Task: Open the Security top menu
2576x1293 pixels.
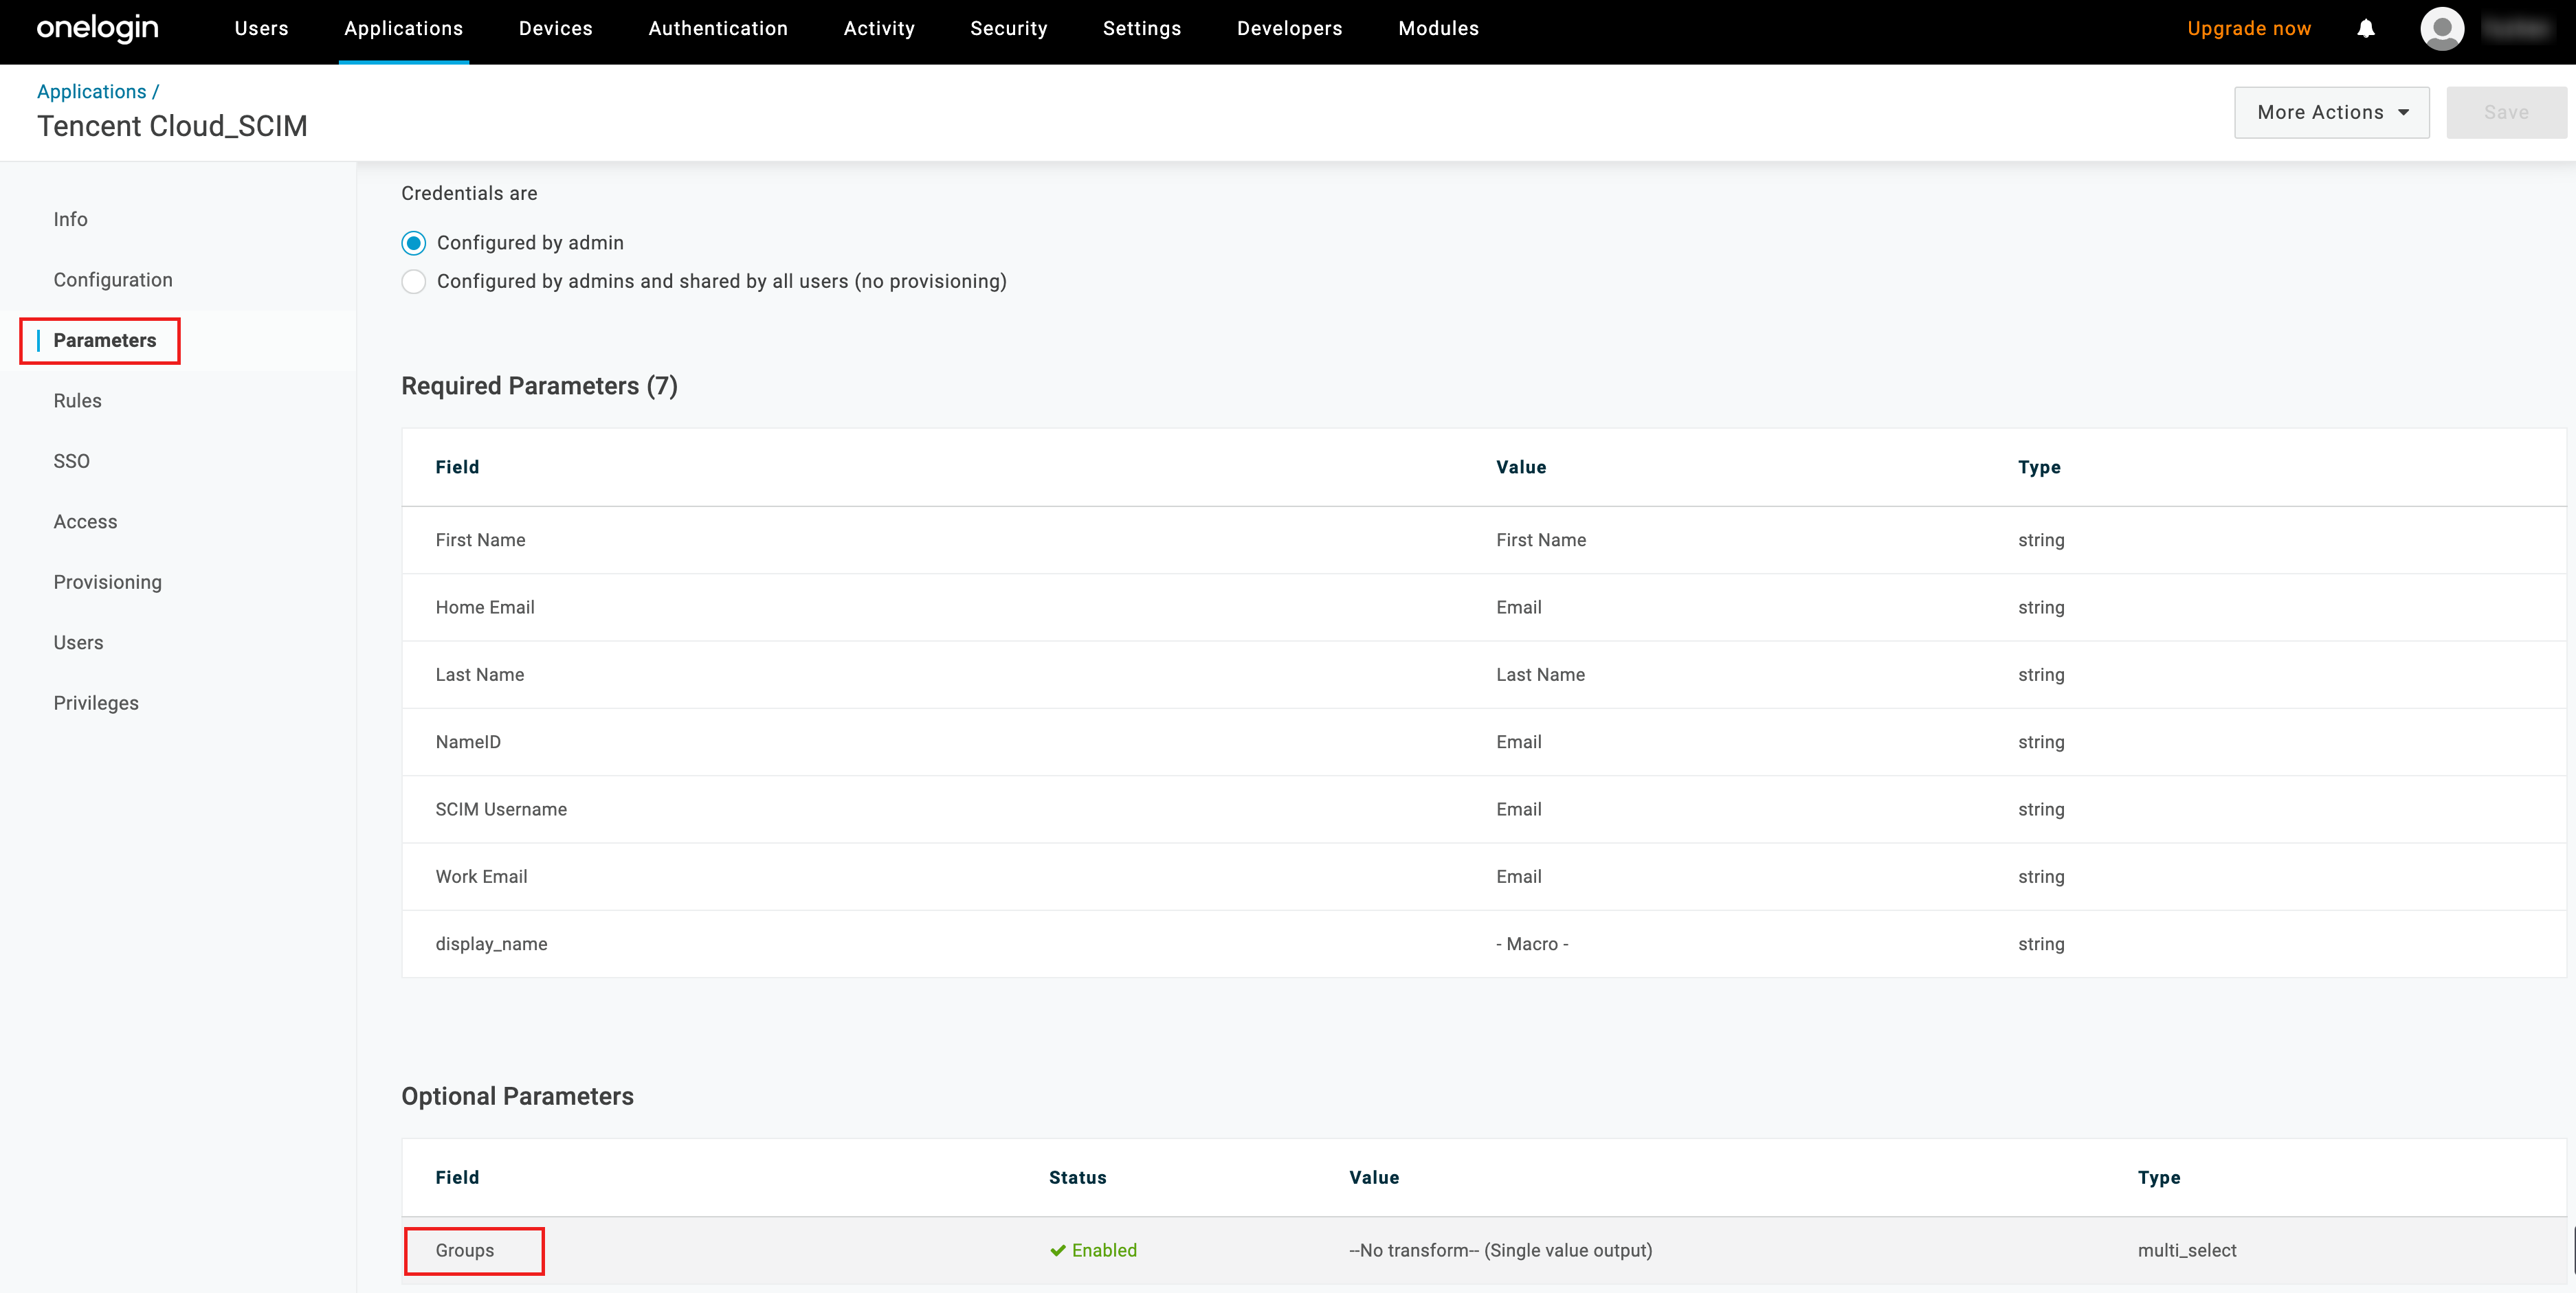Action: tap(1008, 29)
